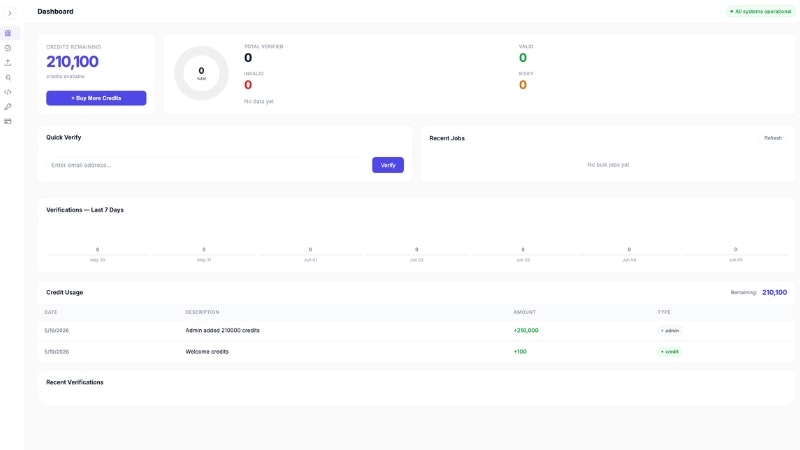This screenshot has height=450, width=800.
Task: Click the +210,000 amount cell
Action: pos(526,331)
